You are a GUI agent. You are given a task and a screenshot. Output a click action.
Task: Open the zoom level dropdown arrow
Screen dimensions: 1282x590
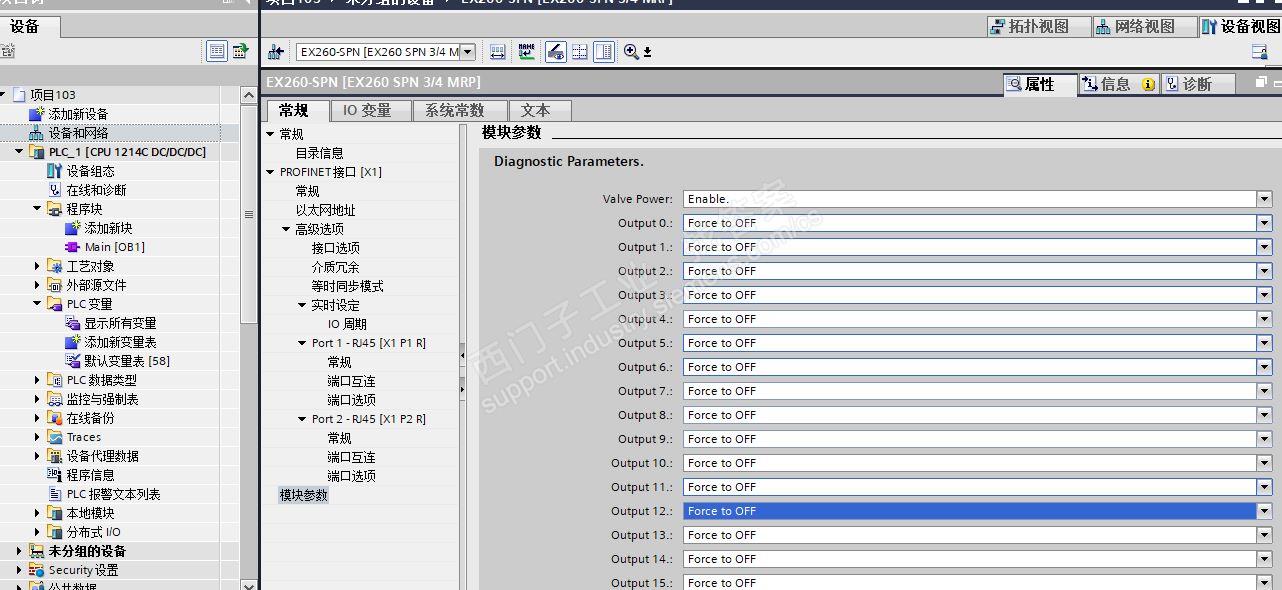pyautogui.click(x=648, y=52)
